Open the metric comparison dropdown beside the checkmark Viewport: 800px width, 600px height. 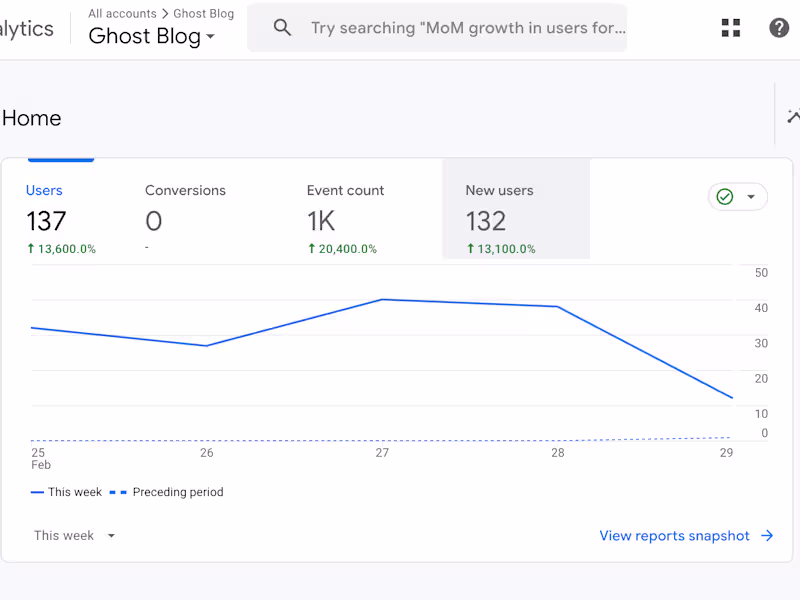(x=752, y=197)
